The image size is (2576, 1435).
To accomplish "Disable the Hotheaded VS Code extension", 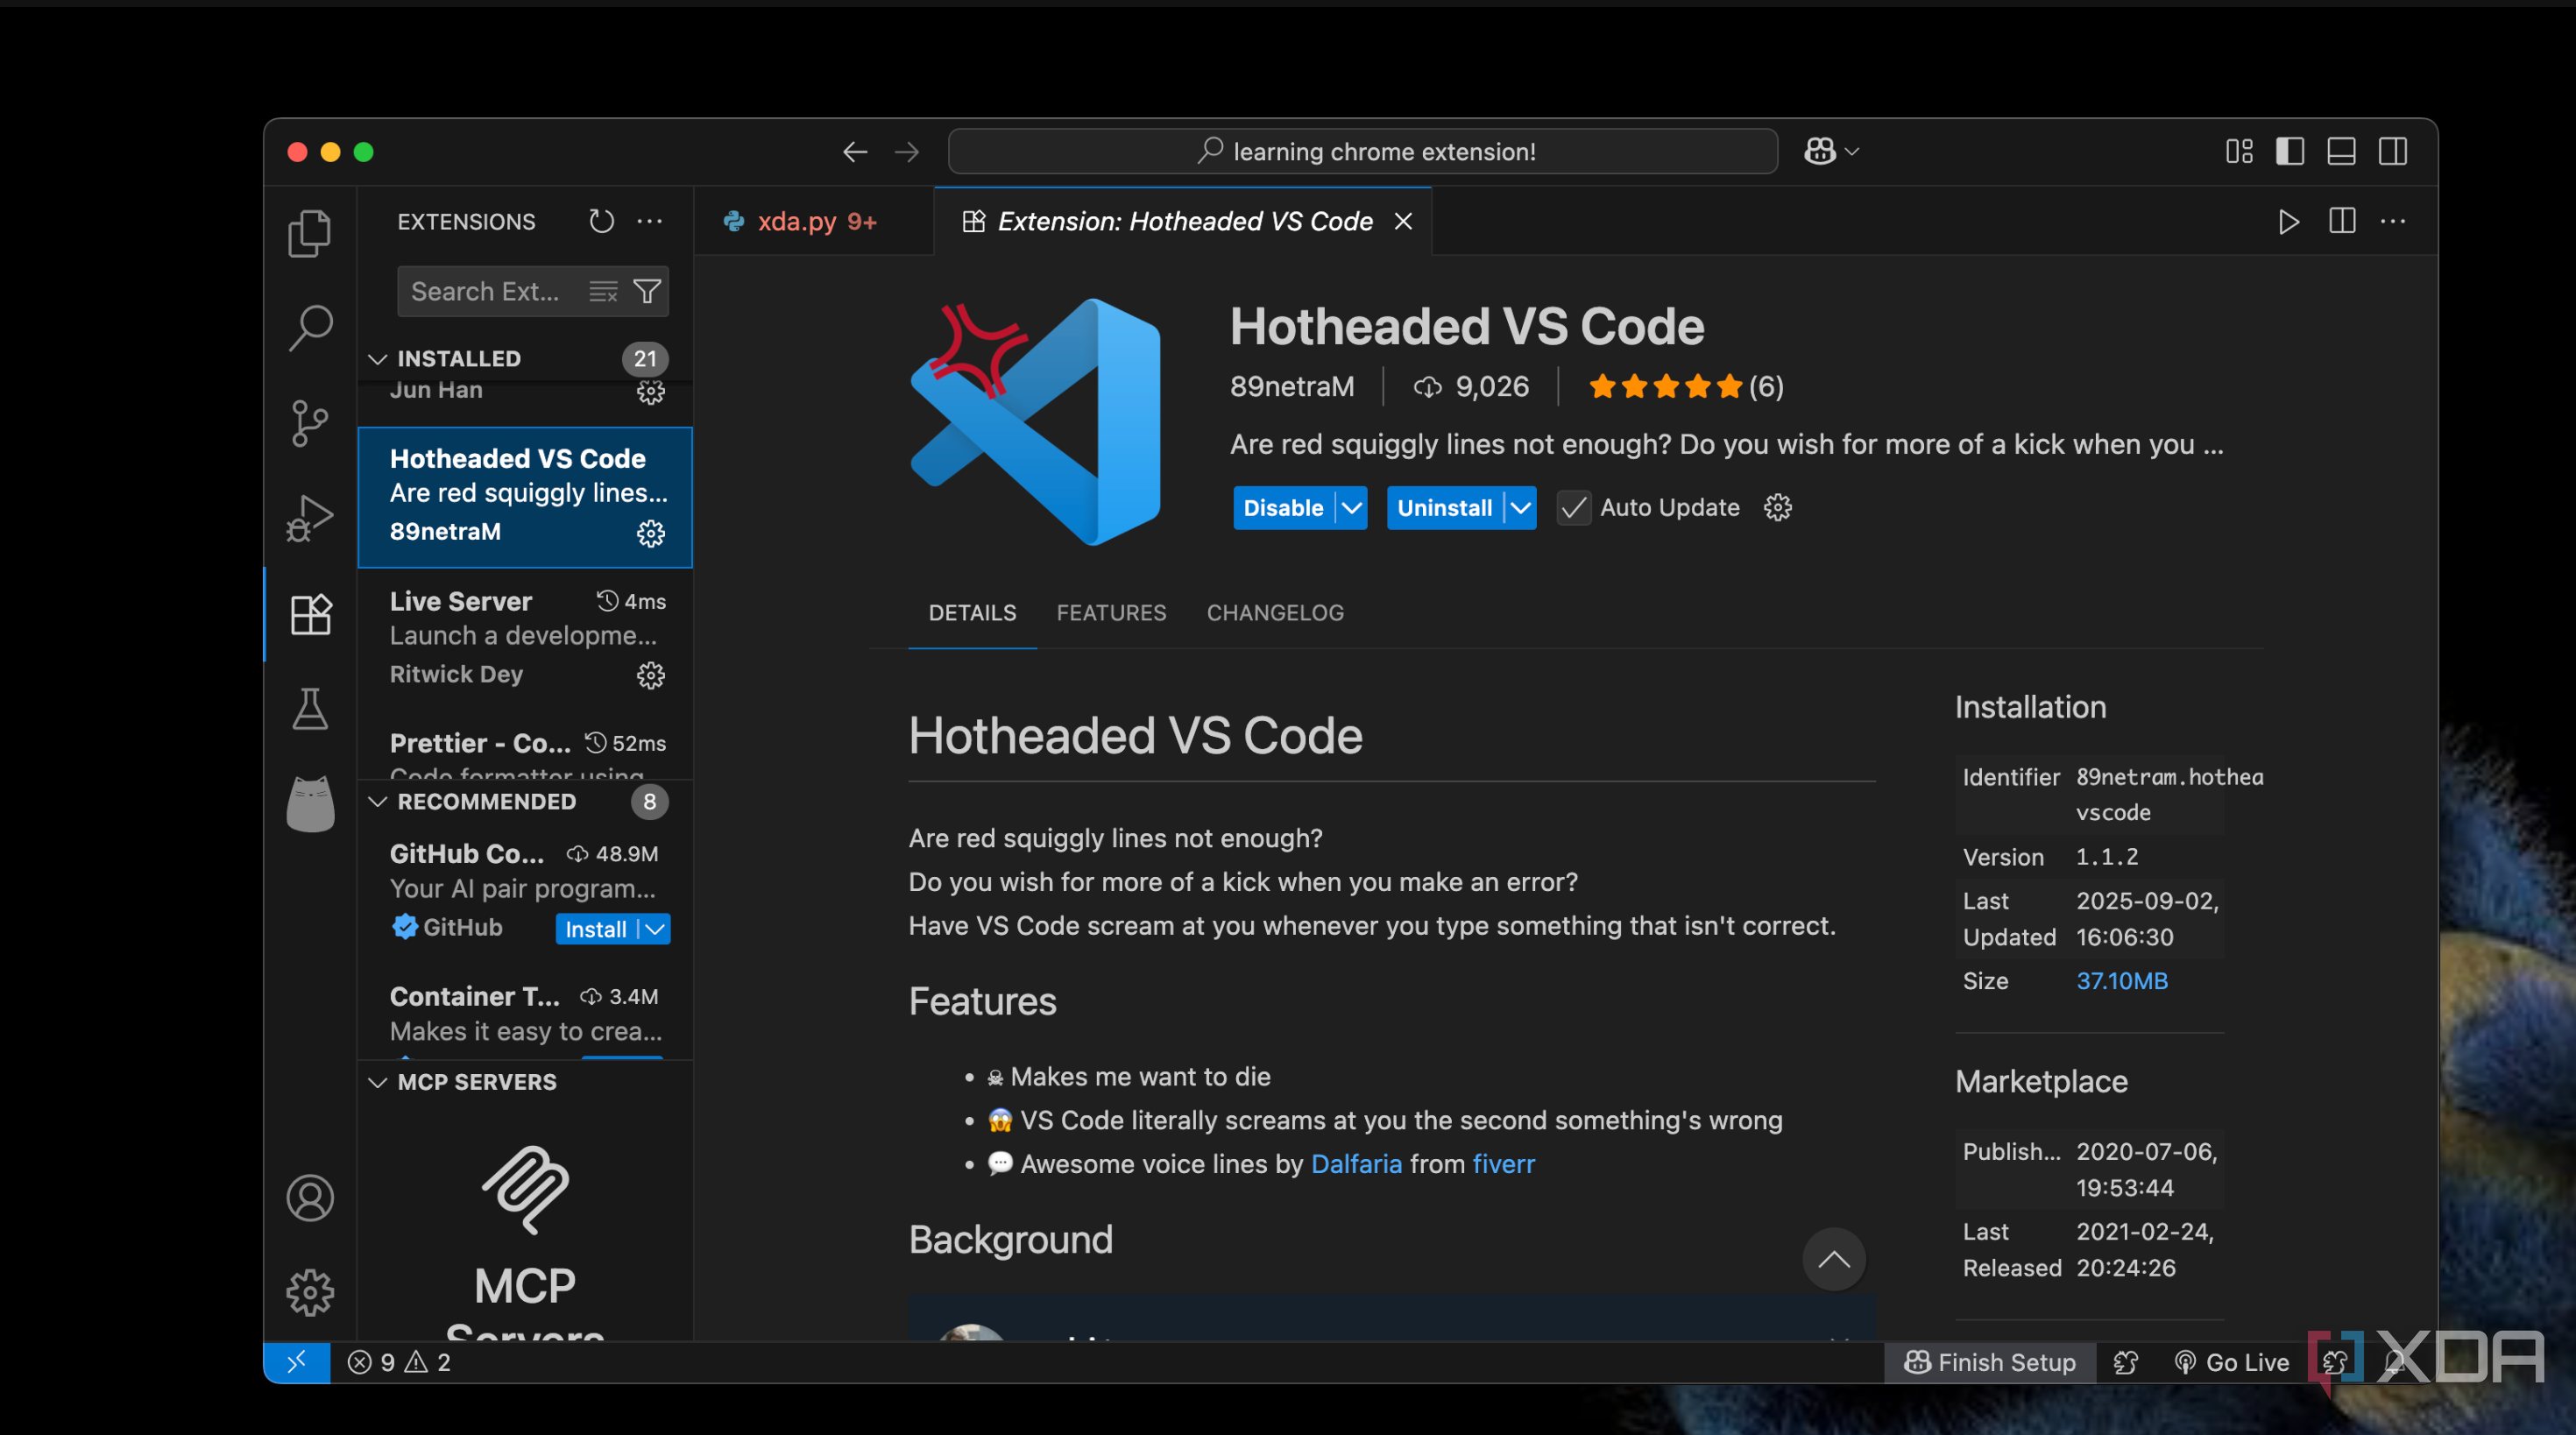I will point(1284,508).
